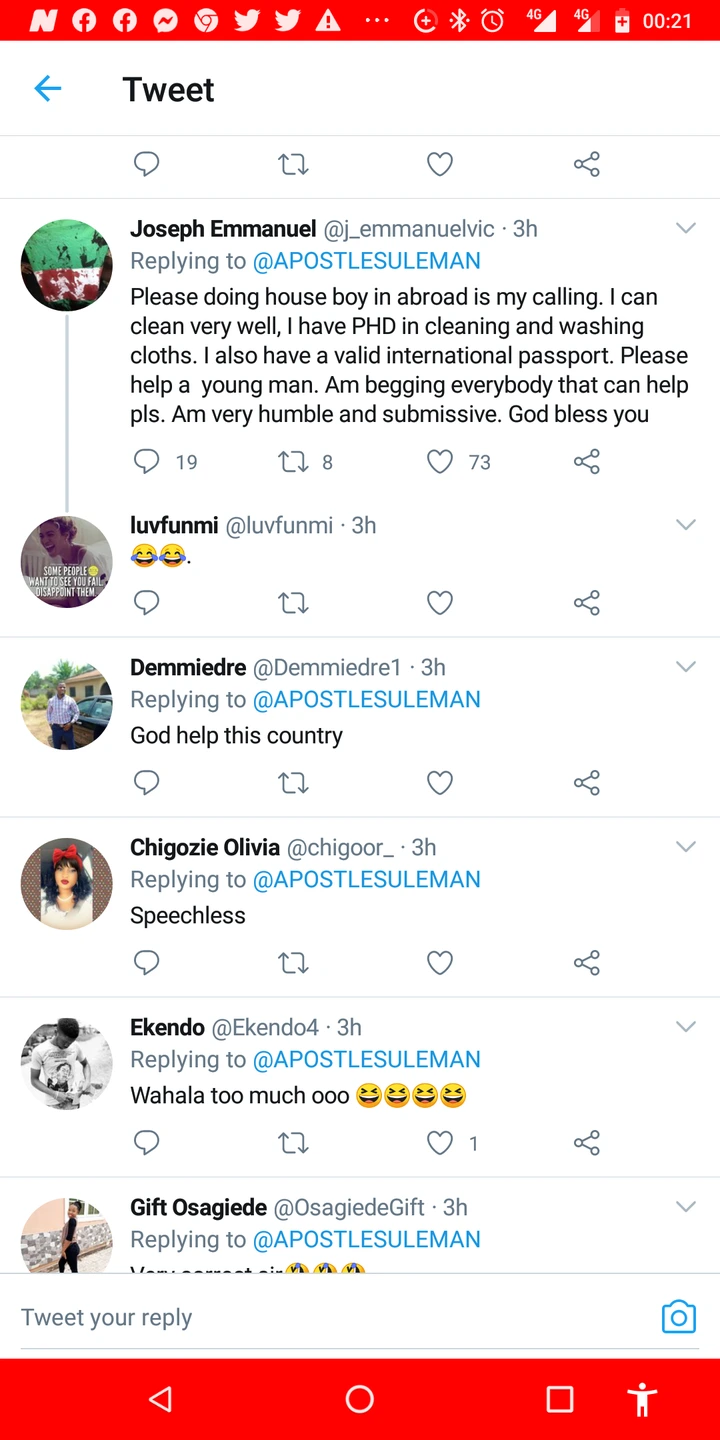Like Joseph Emmanuel's tweet with 73 likes
Viewport: 720px width, 1440px height.
(x=440, y=461)
